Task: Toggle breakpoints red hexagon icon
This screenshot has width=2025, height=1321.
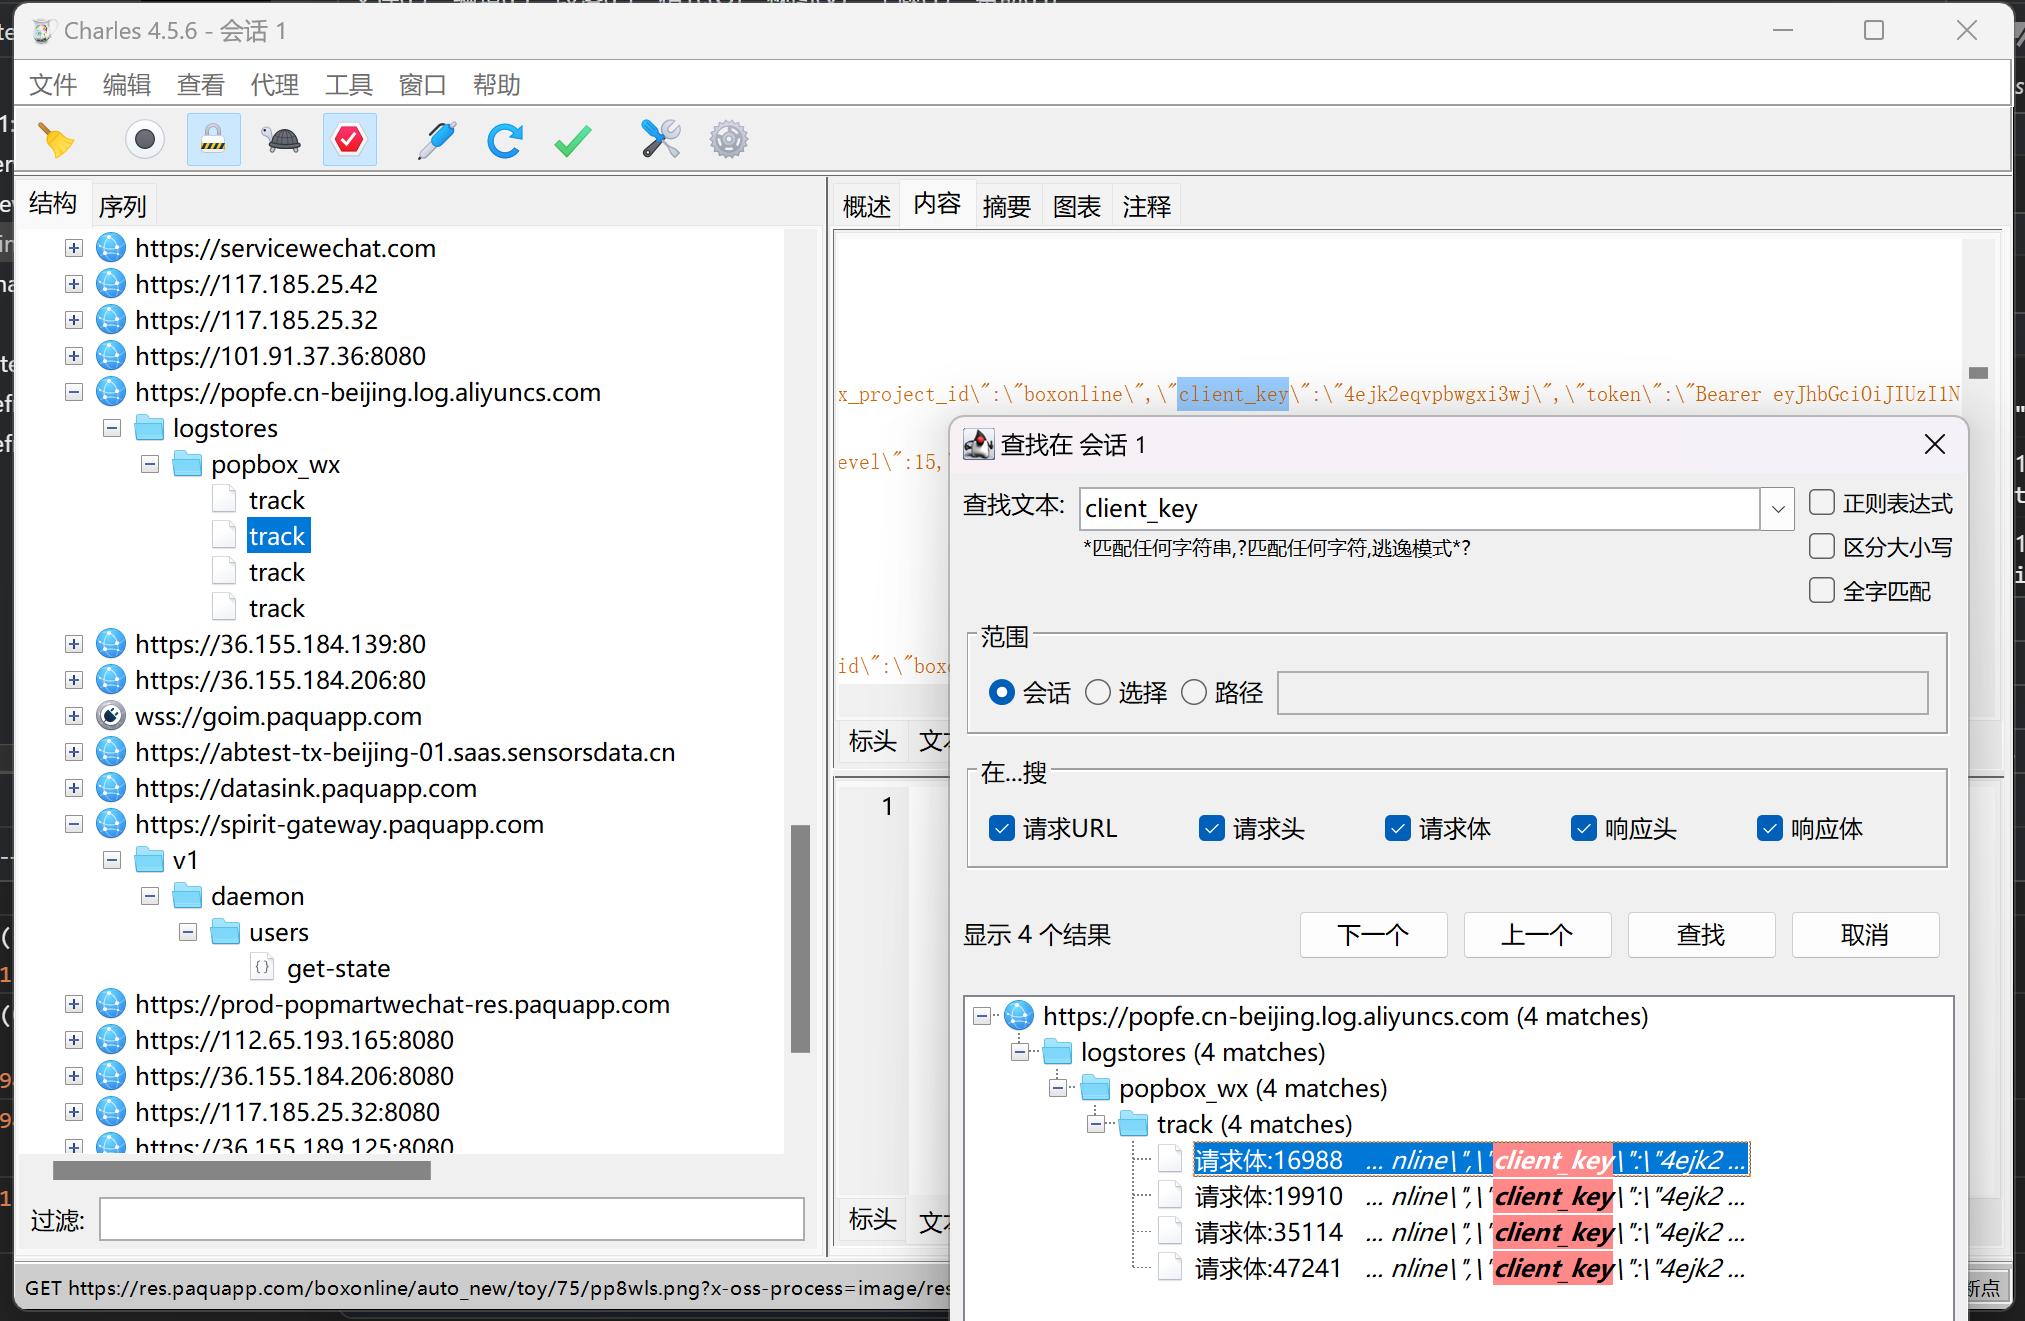Action: (349, 139)
